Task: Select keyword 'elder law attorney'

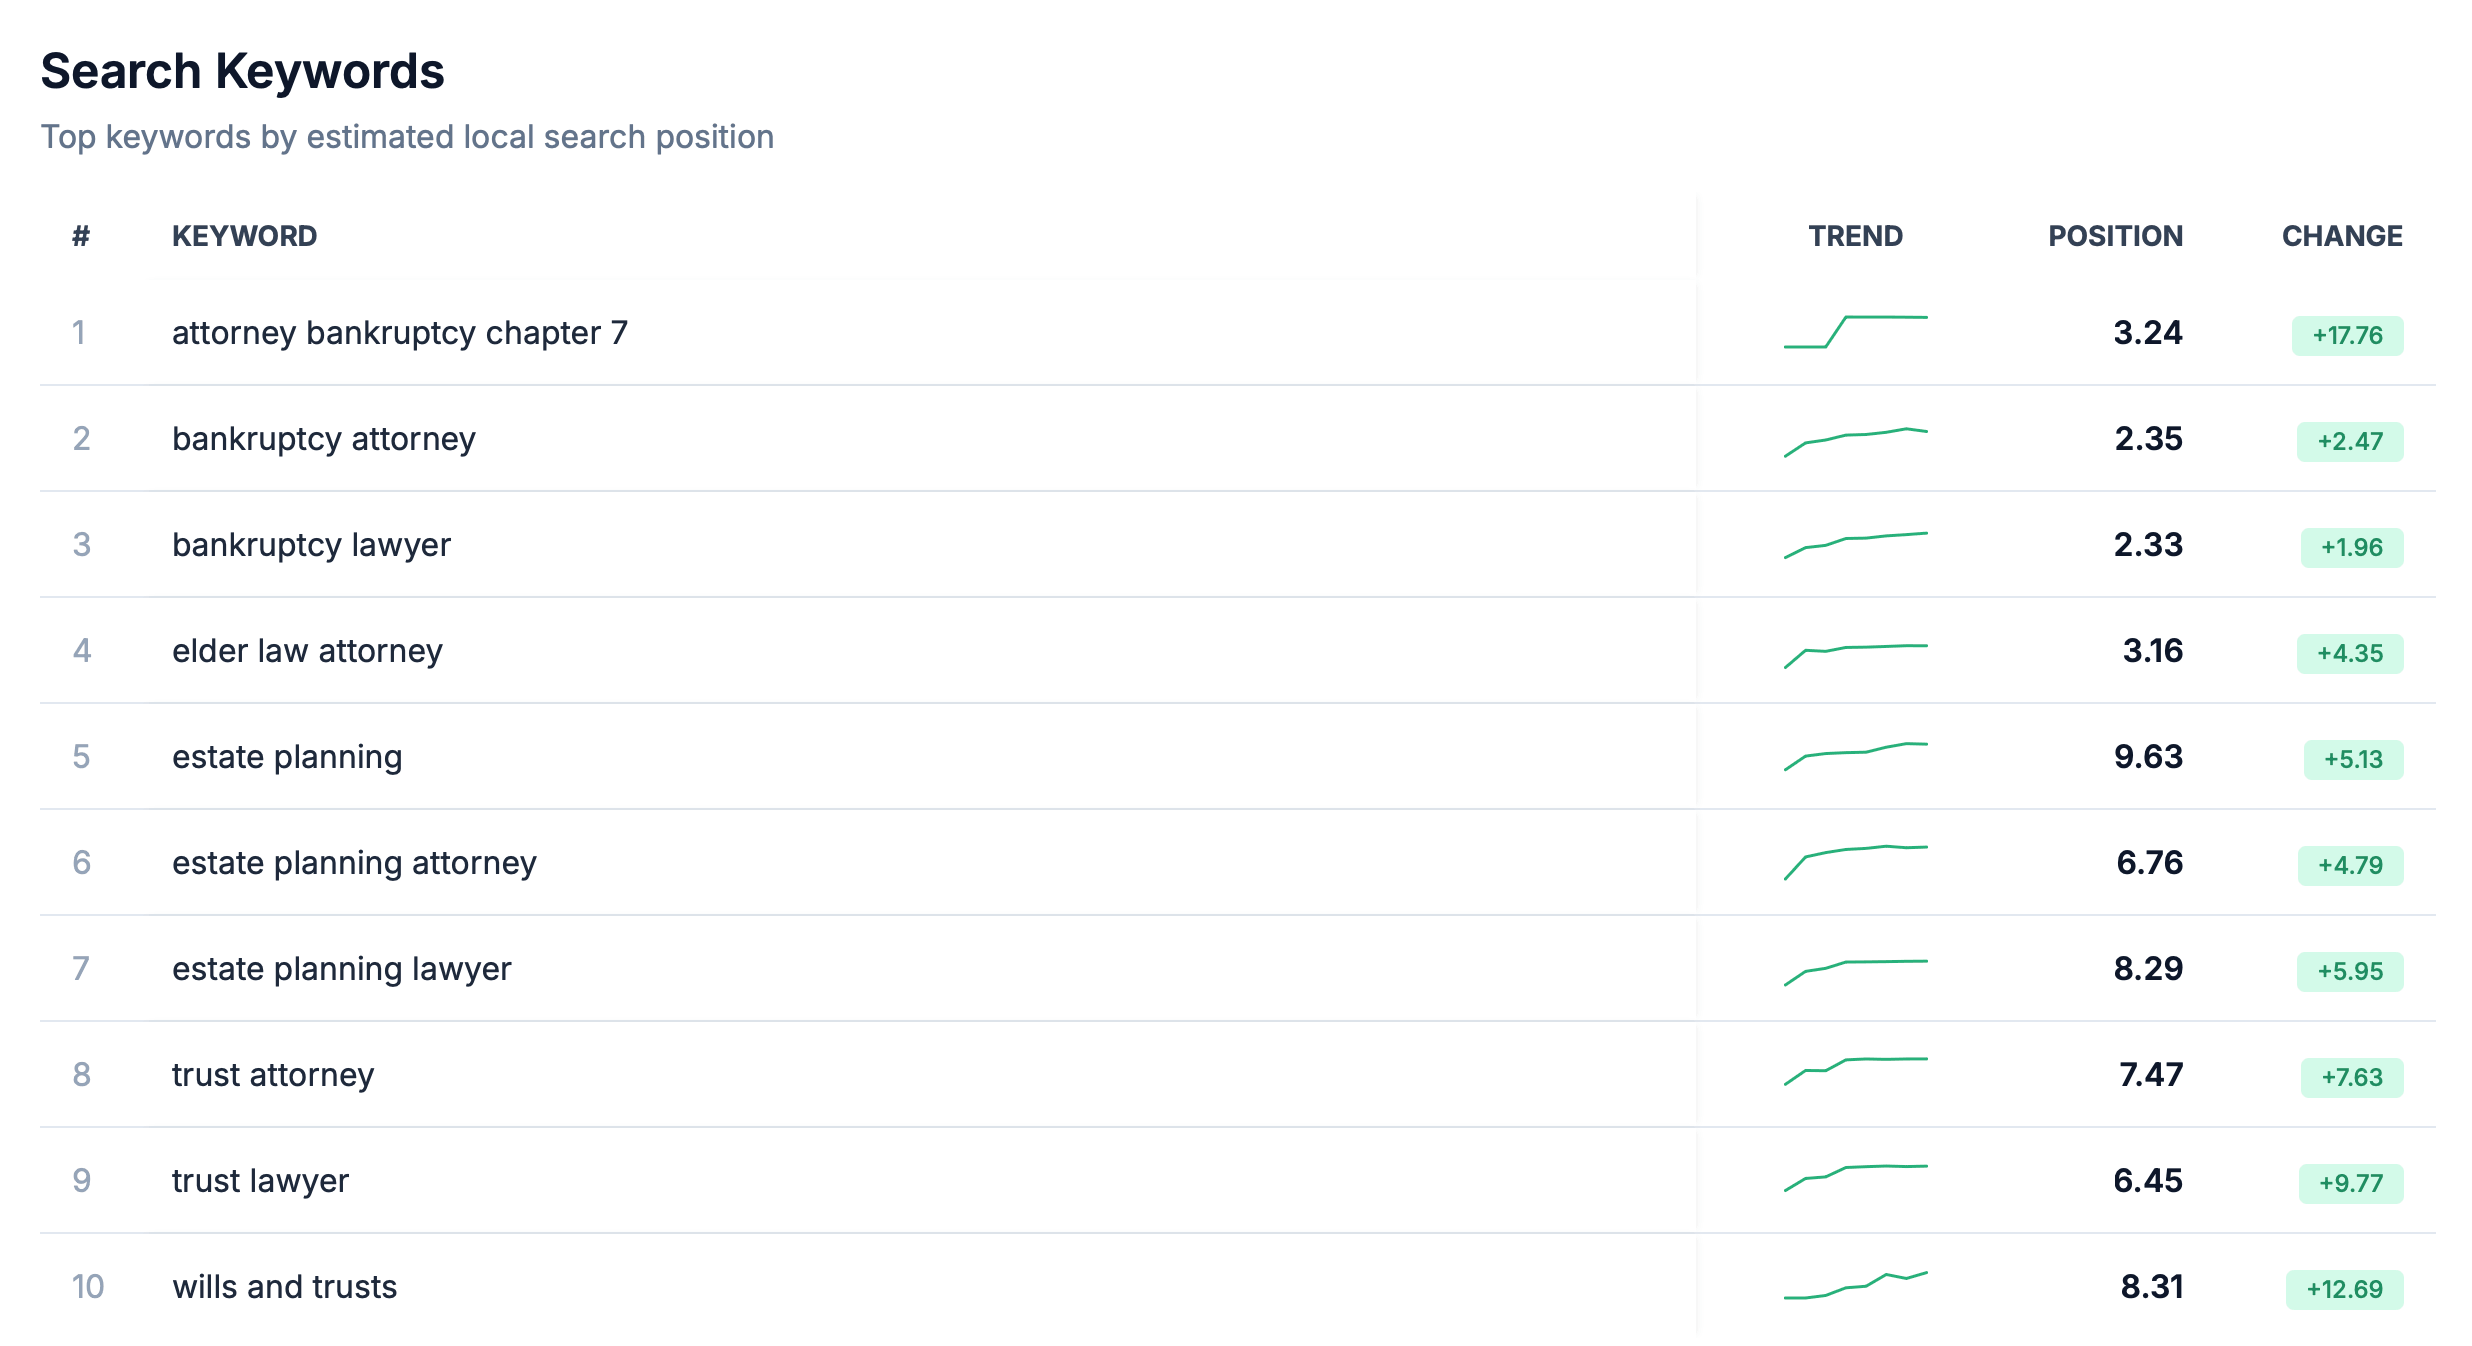Action: pyautogui.click(x=307, y=650)
